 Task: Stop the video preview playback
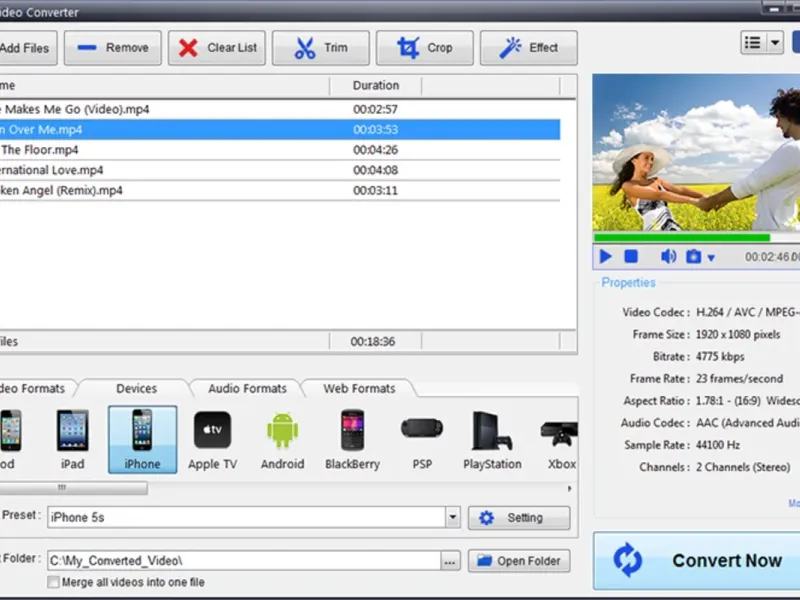coord(632,257)
